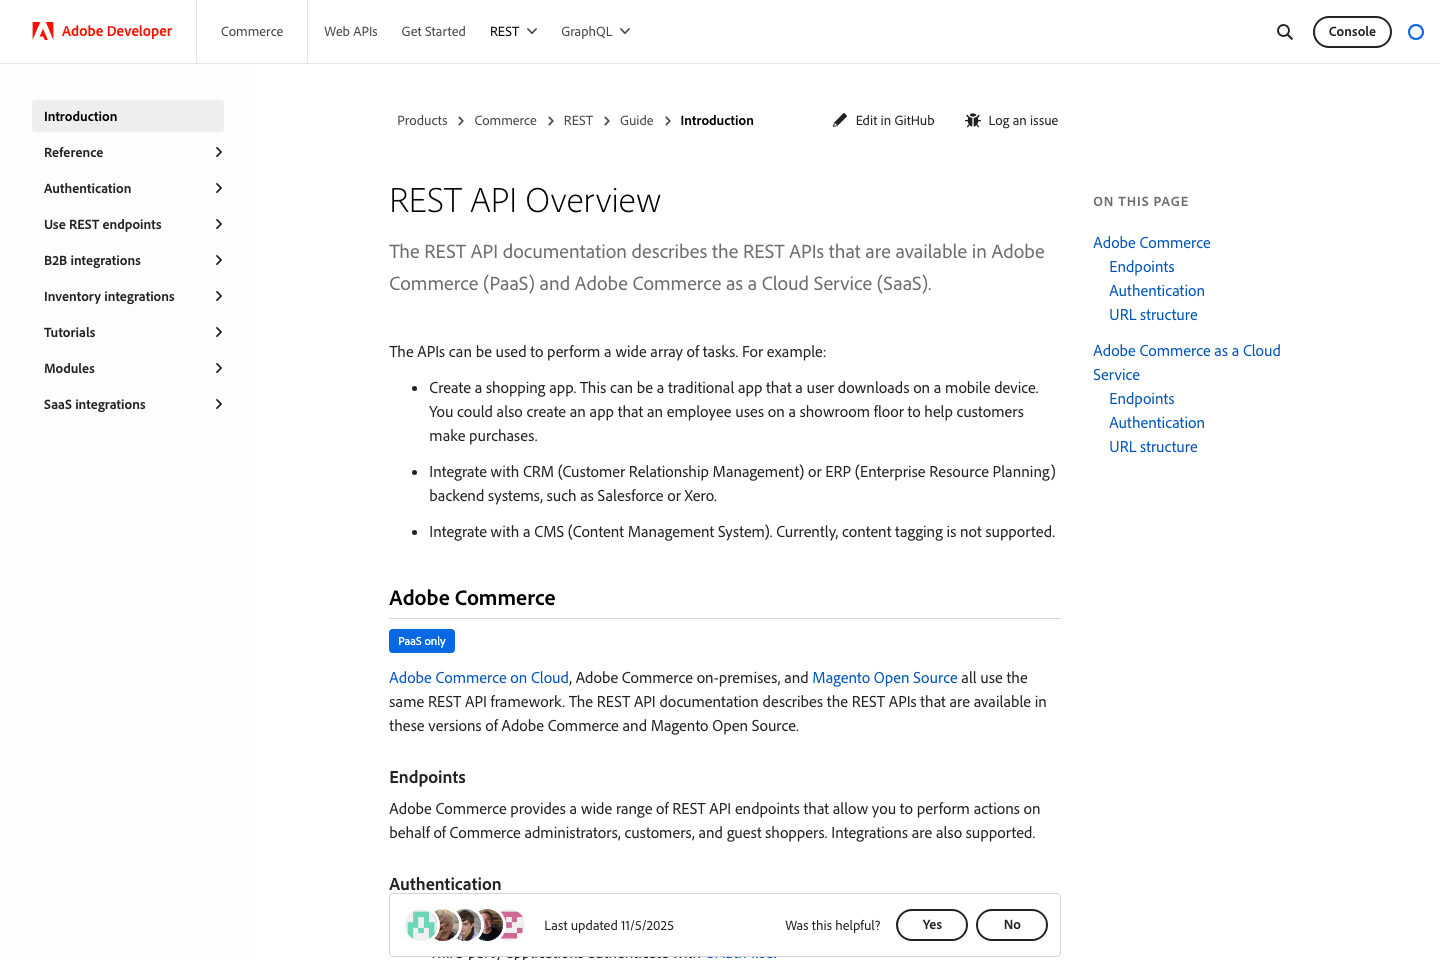
Task: Select Get Started in the navbar
Action: point(433,31)
